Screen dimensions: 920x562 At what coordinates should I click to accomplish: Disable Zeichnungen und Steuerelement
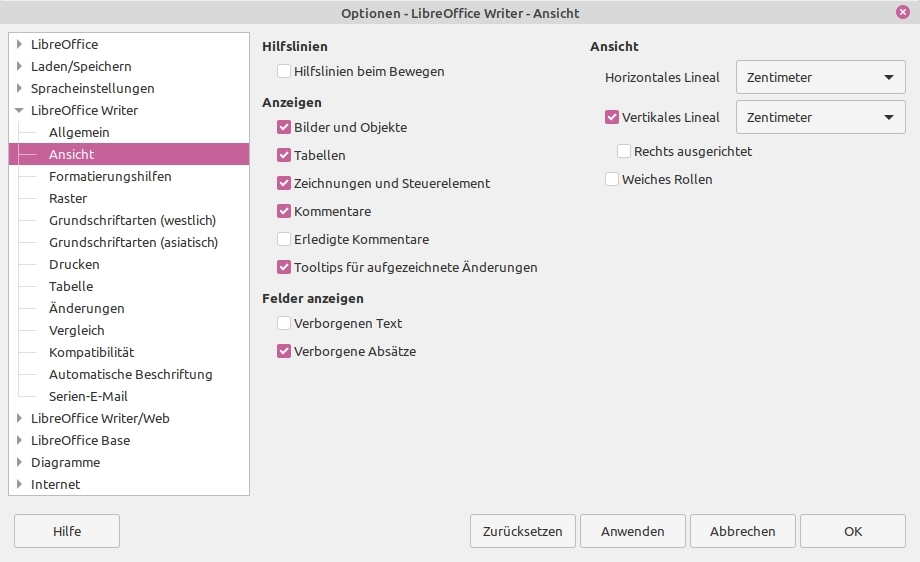click(284, 183)
